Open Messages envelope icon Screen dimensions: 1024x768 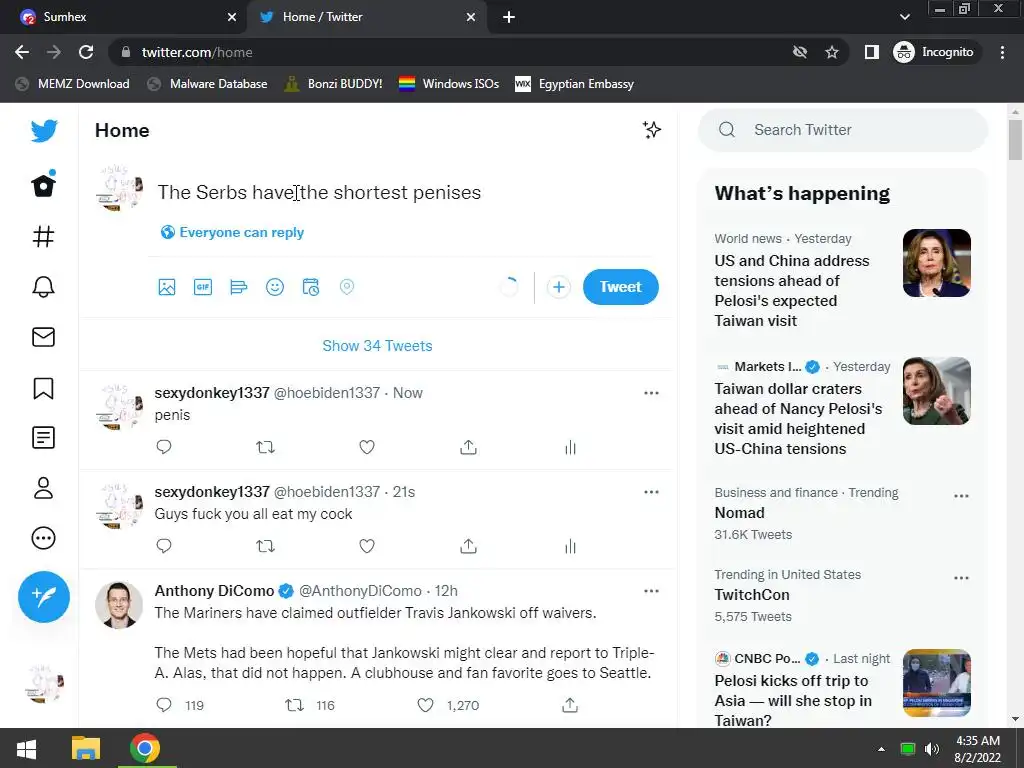tap(44, 337)
